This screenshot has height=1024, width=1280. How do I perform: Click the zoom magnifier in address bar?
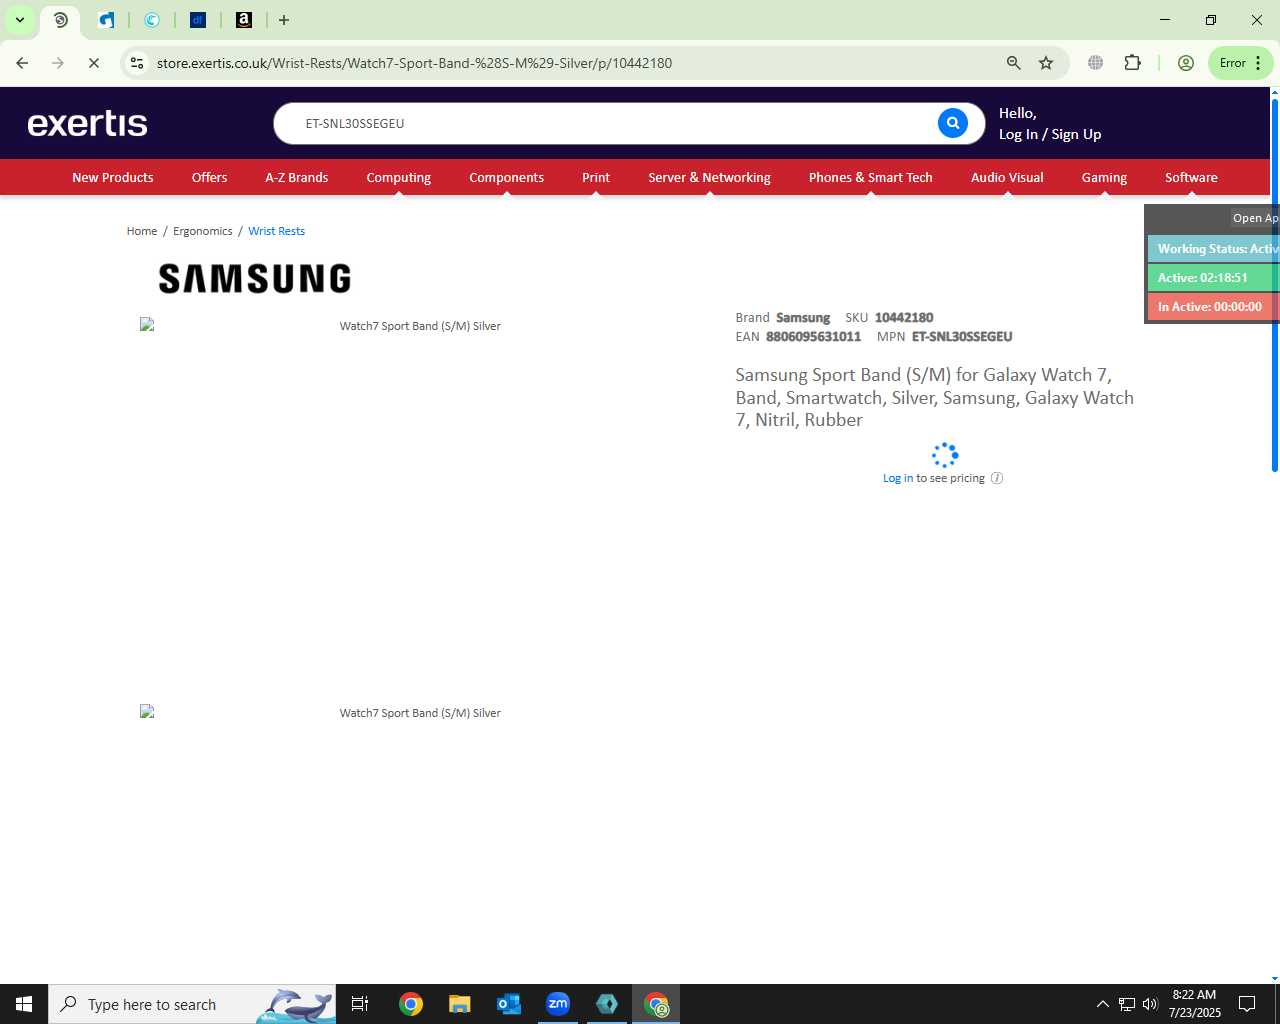pyautogui.click(x=1014, y=63)
